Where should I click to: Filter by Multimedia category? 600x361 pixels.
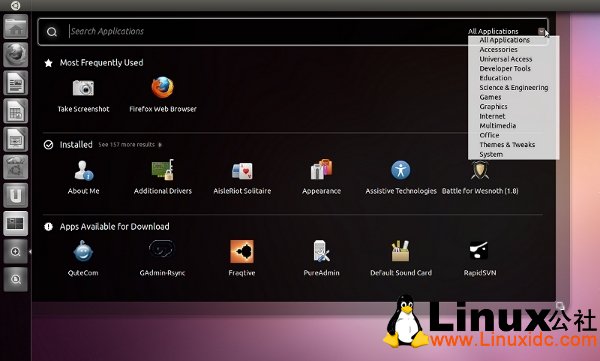pos(497,126)
